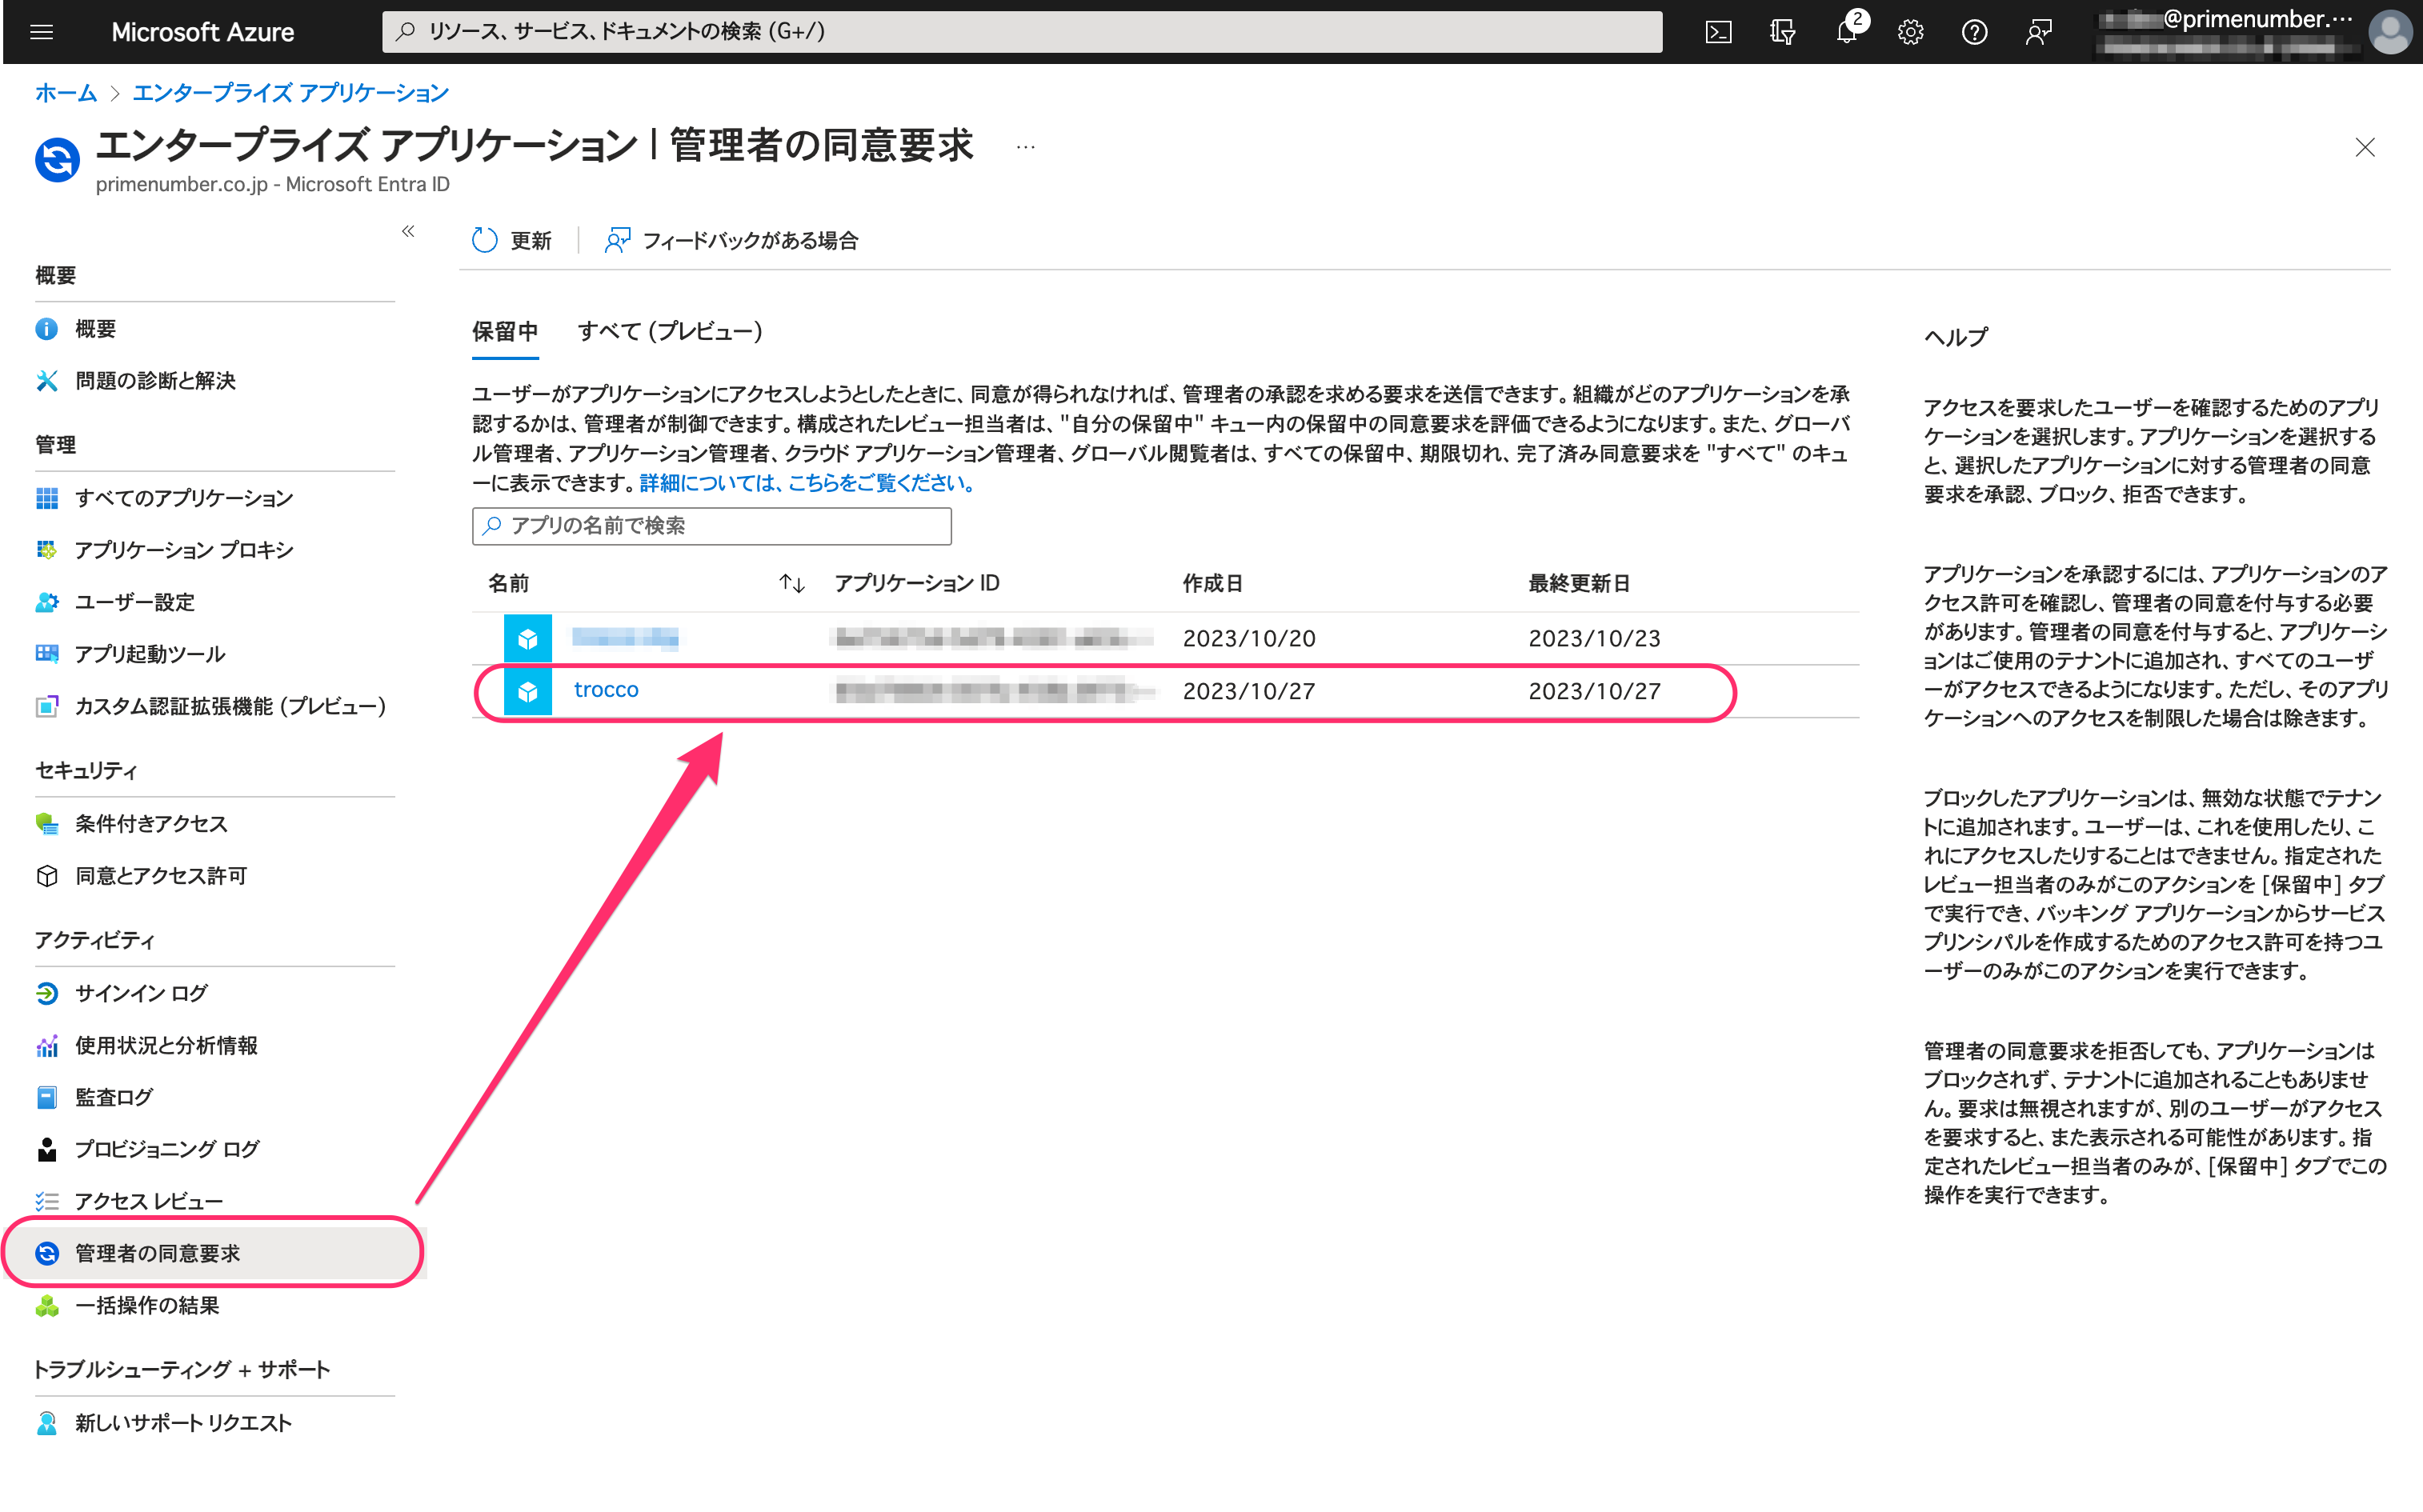Screen dimensions: 2423x1512
Task: Select 管理者の同意要求 in sidebar
Action: tap(215, 1253)
